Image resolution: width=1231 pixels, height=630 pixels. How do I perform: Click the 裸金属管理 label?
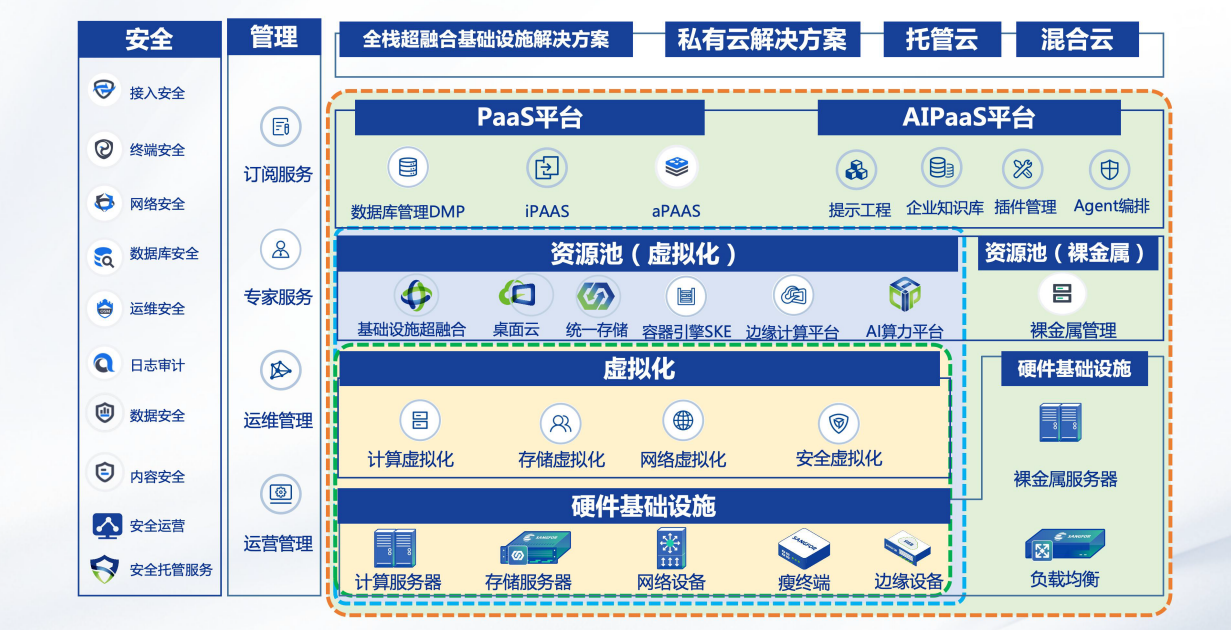pyautogui.click(x=1073, y=330)
